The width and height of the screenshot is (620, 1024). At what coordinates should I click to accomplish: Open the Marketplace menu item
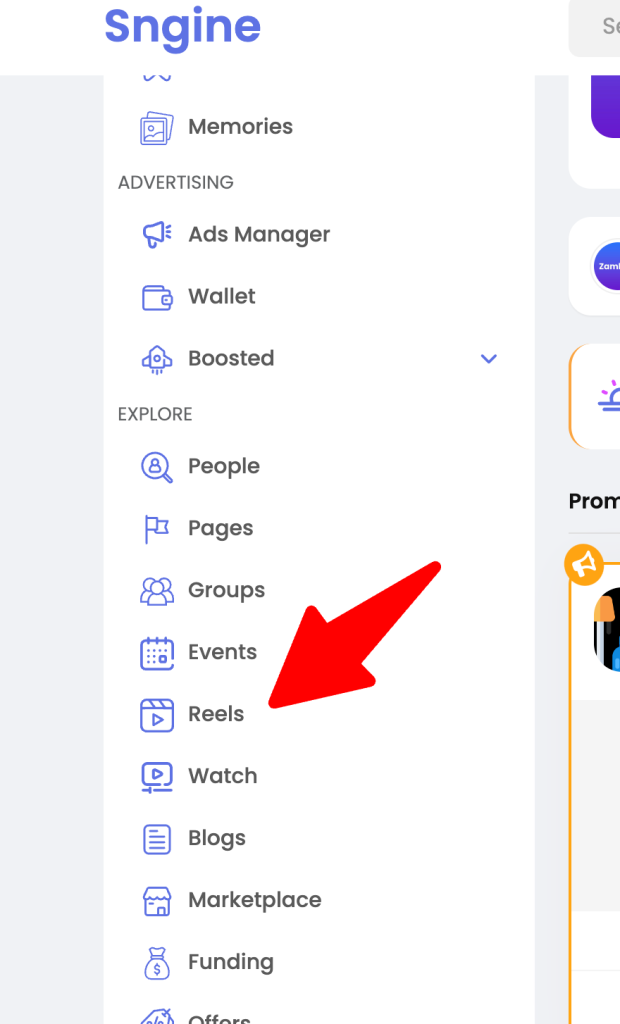[255, 900]
